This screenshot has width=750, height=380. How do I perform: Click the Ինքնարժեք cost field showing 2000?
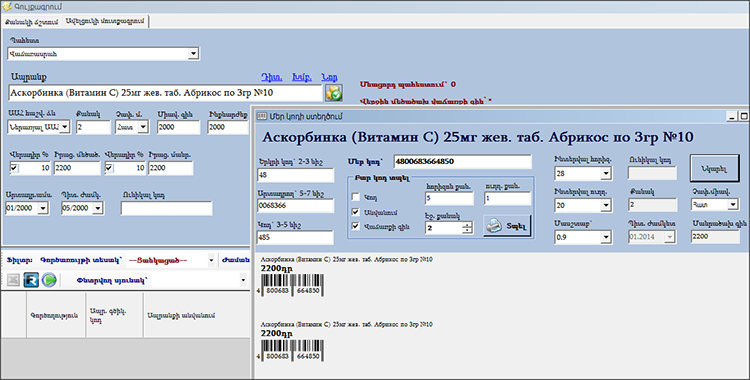(228, 127)
